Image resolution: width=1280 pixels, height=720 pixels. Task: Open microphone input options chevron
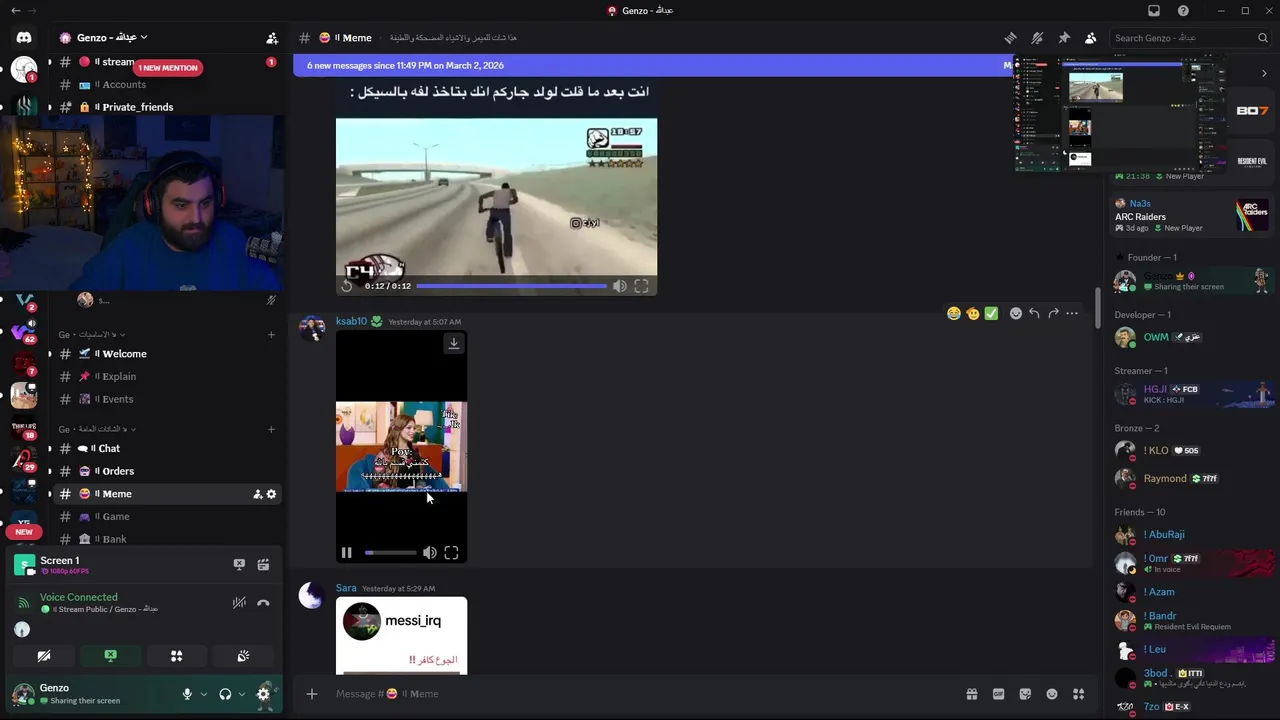click(x=204, y=694)
